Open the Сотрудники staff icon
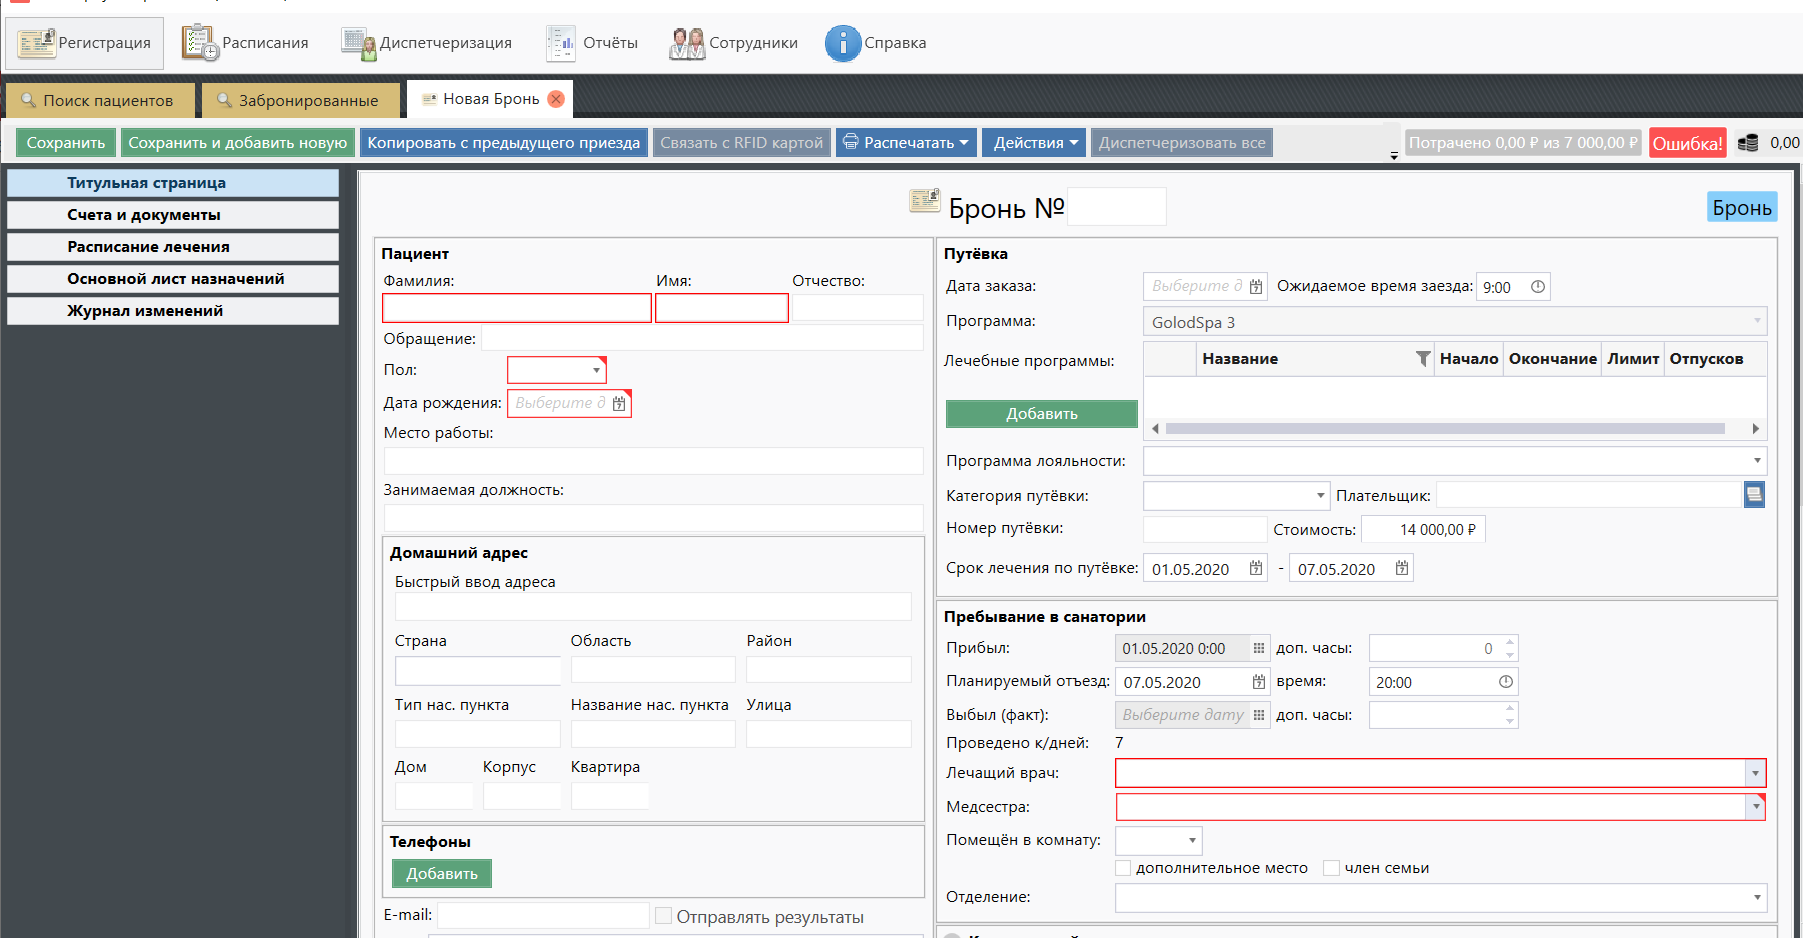 pos(687,43)
